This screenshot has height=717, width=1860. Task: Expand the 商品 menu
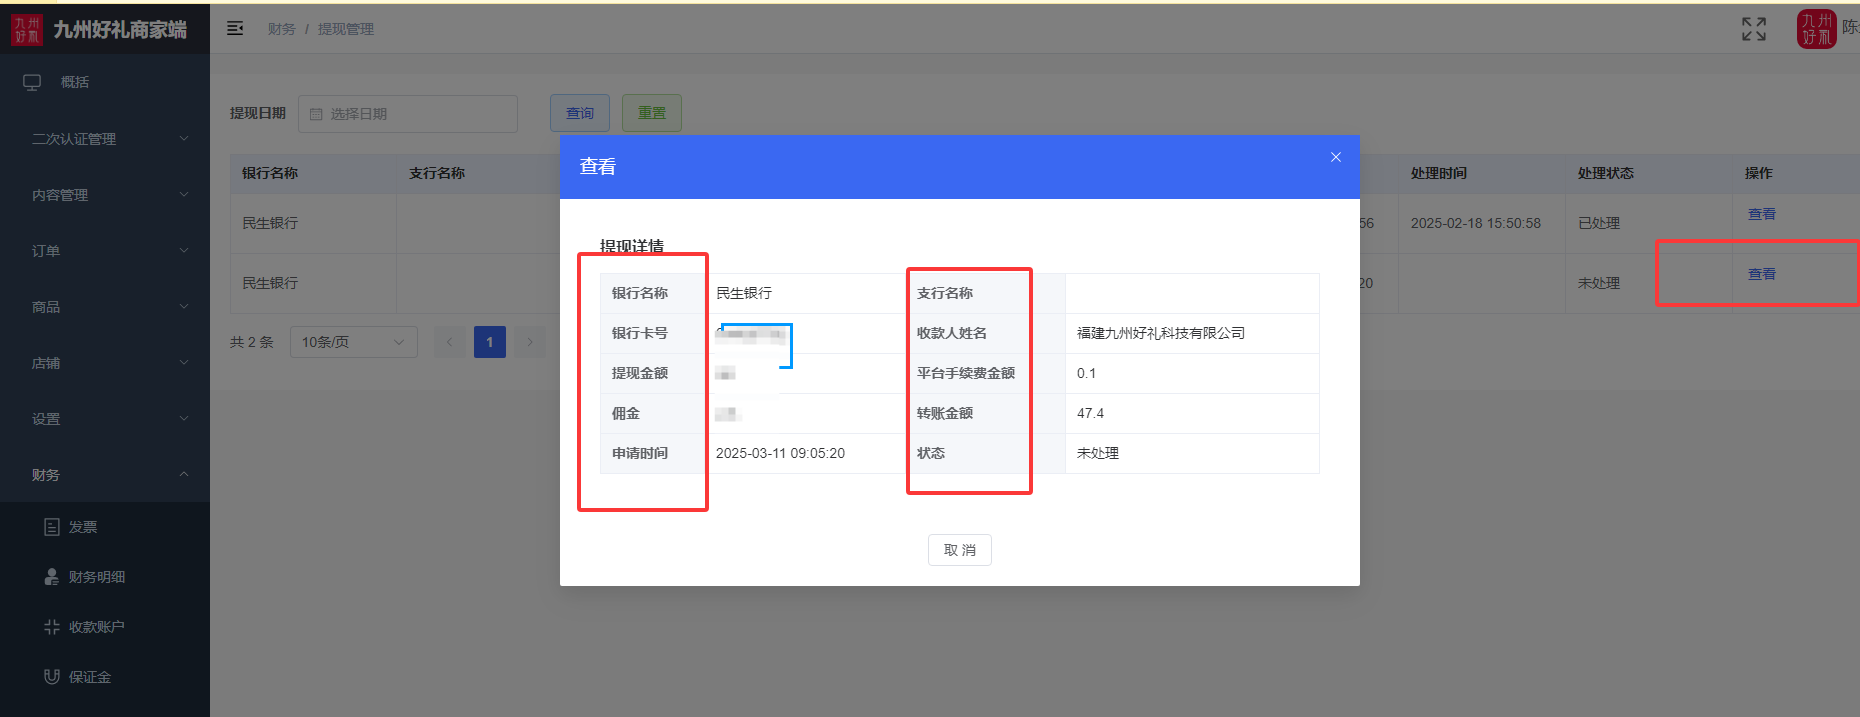105,307
